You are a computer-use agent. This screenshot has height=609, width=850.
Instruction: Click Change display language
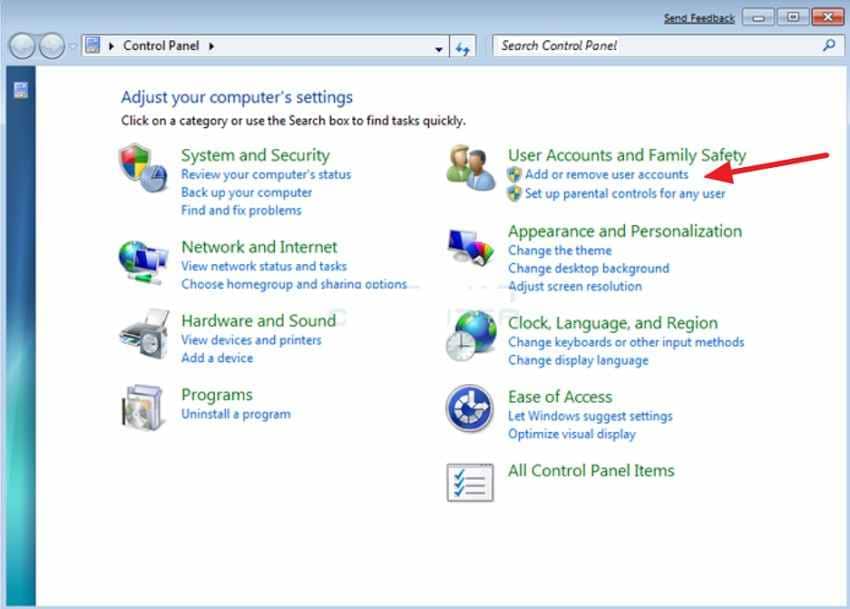click(578, 360)
